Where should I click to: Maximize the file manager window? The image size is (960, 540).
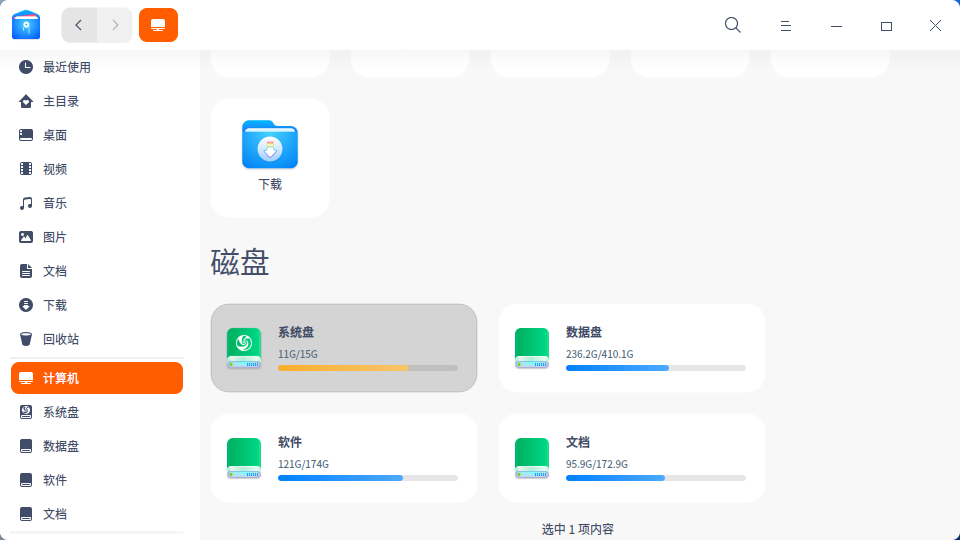(x=886, y=26)
